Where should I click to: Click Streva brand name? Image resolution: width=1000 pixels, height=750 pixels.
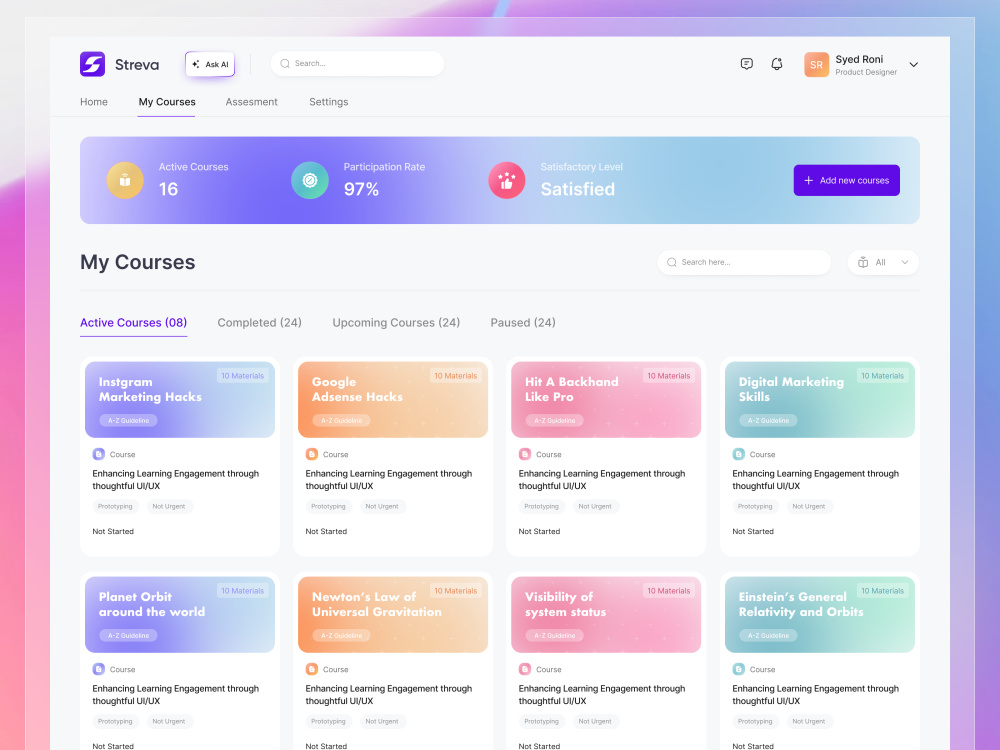pos(137,64)
